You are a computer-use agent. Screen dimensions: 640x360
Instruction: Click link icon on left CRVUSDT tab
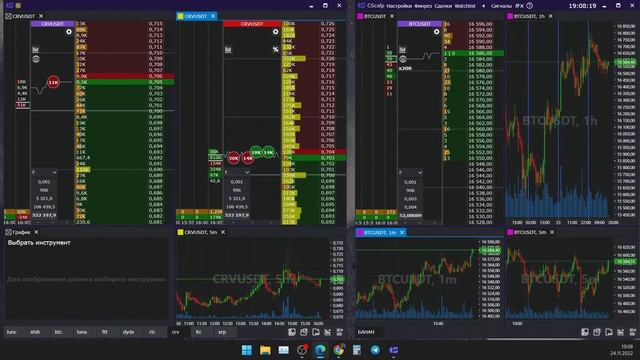(x=8, y=16)
